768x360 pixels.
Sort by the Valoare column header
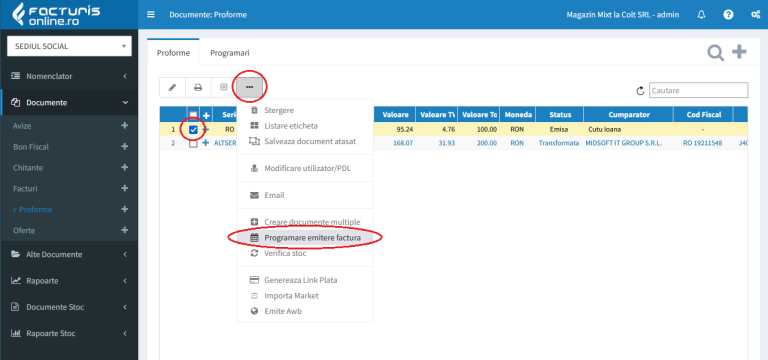point(395,115)
